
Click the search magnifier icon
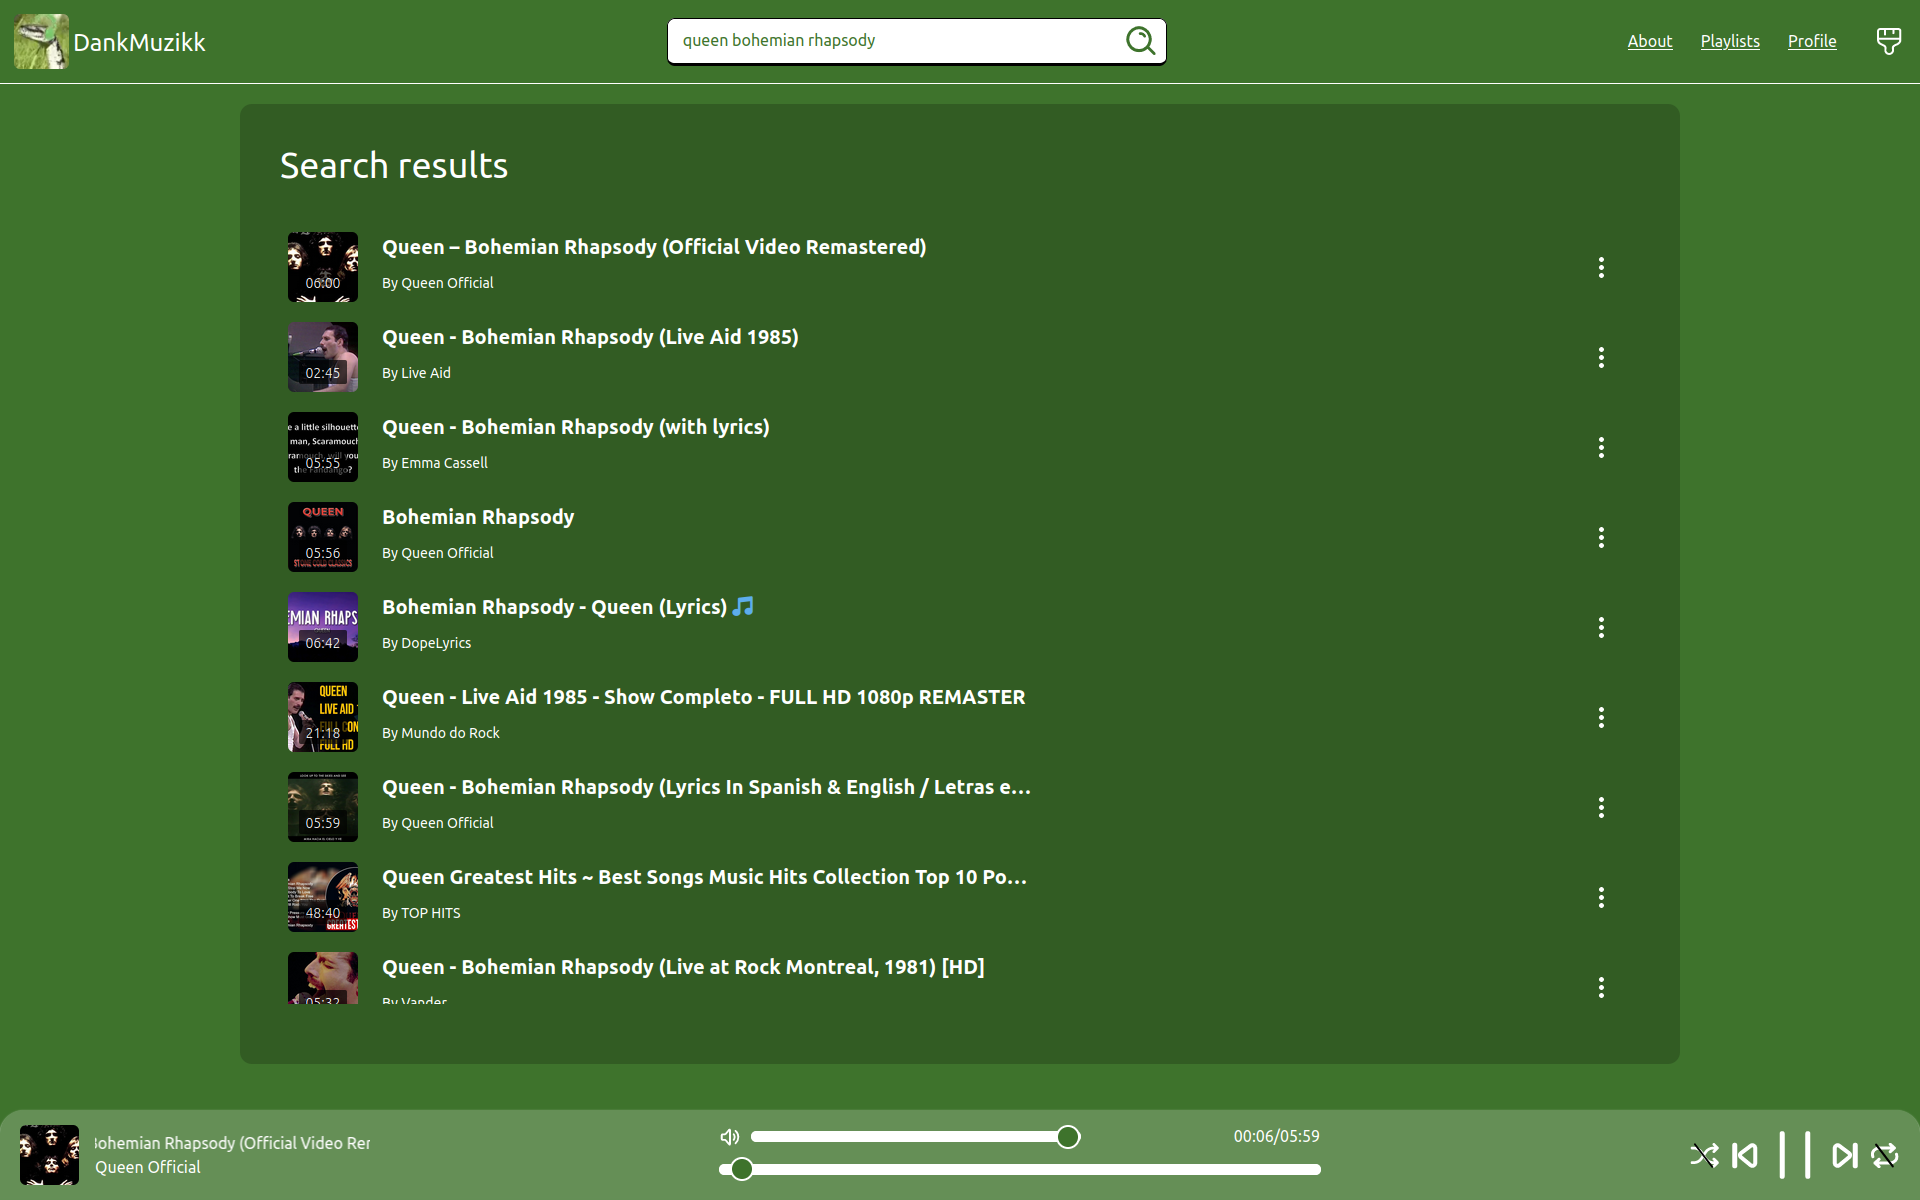point(1140,40)
